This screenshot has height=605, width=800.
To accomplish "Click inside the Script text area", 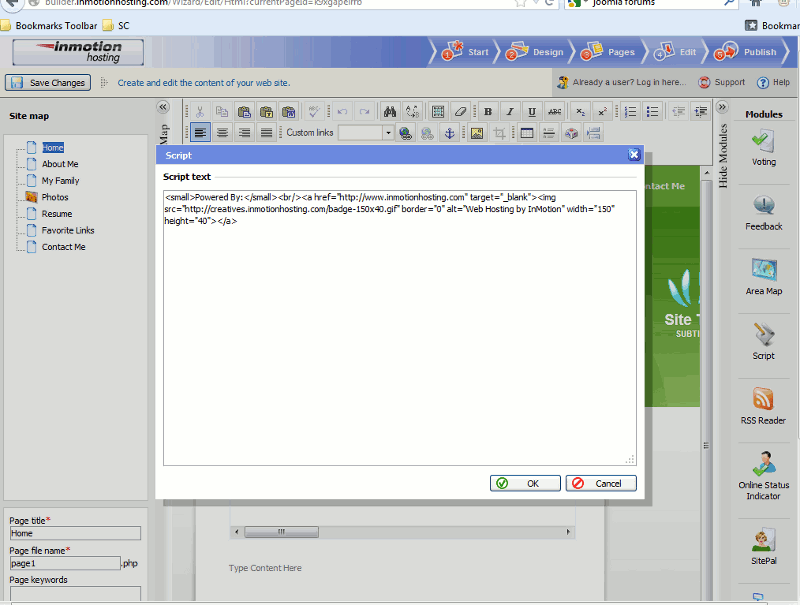I will [x=399, y=327].
